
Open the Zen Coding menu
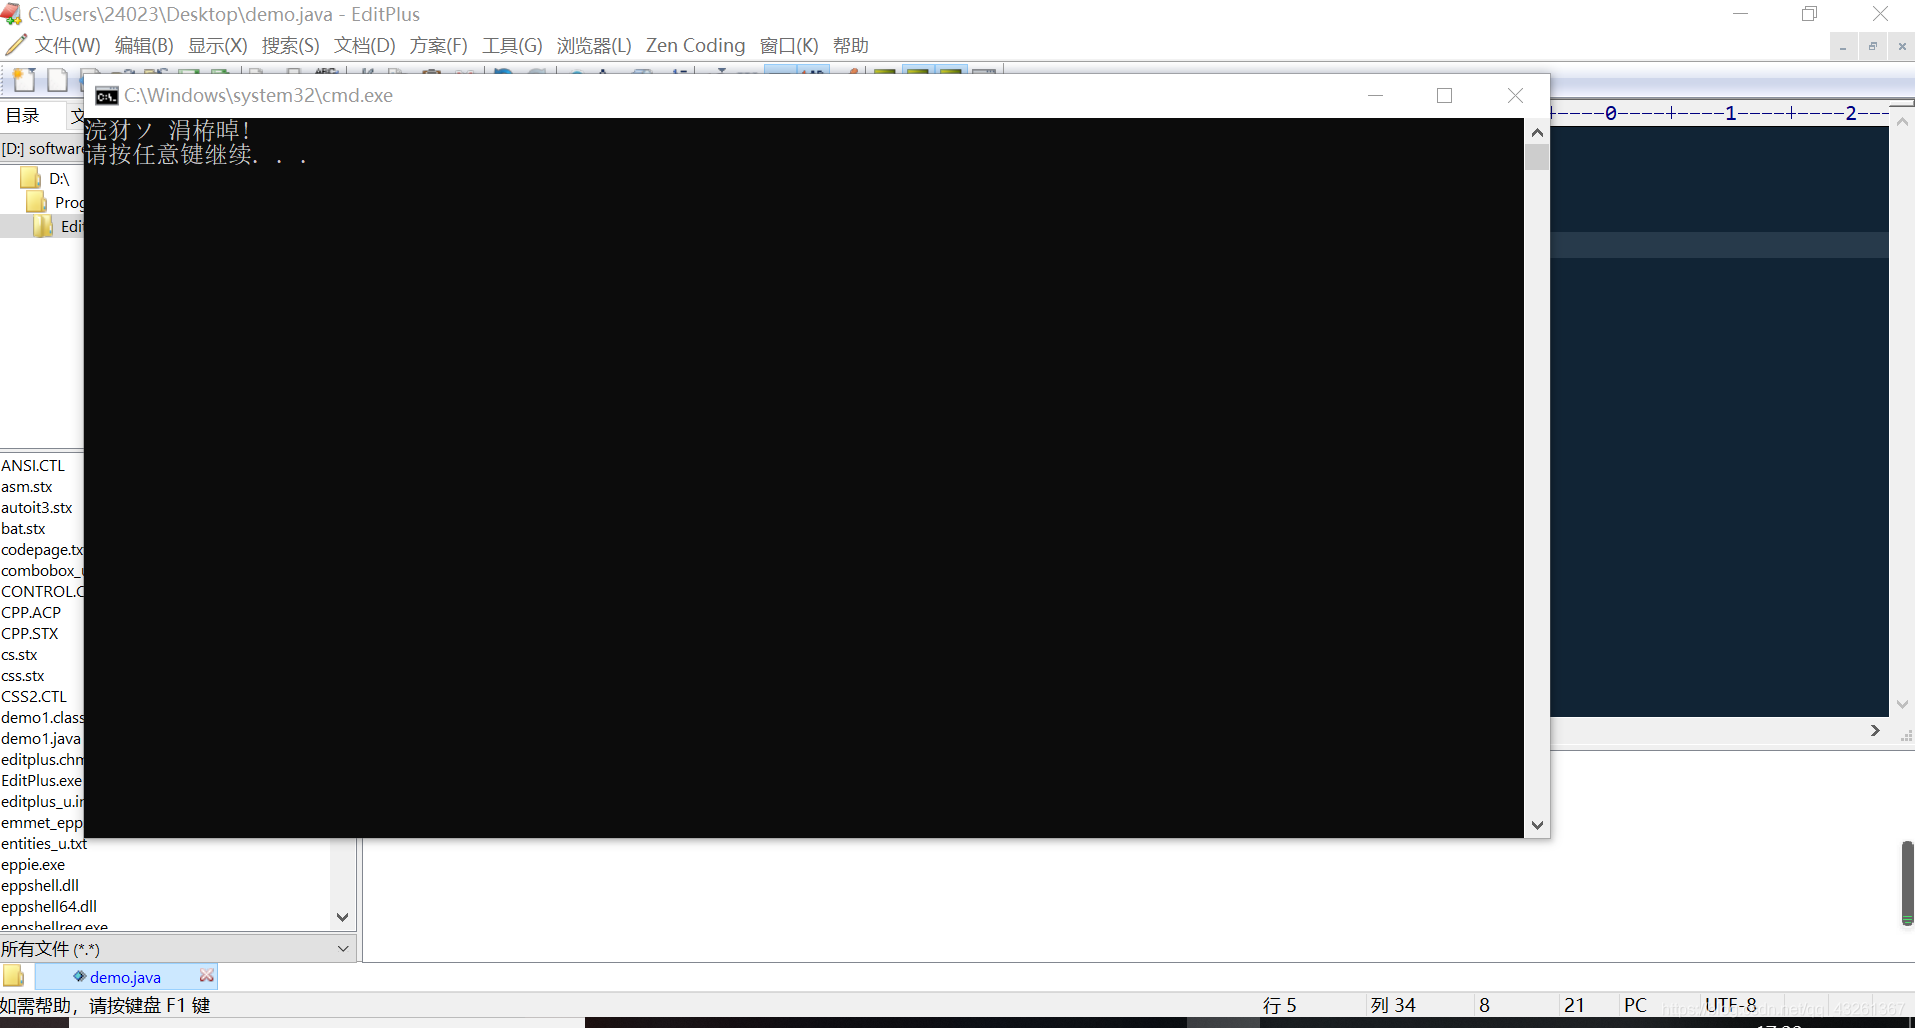click(695, 46)
